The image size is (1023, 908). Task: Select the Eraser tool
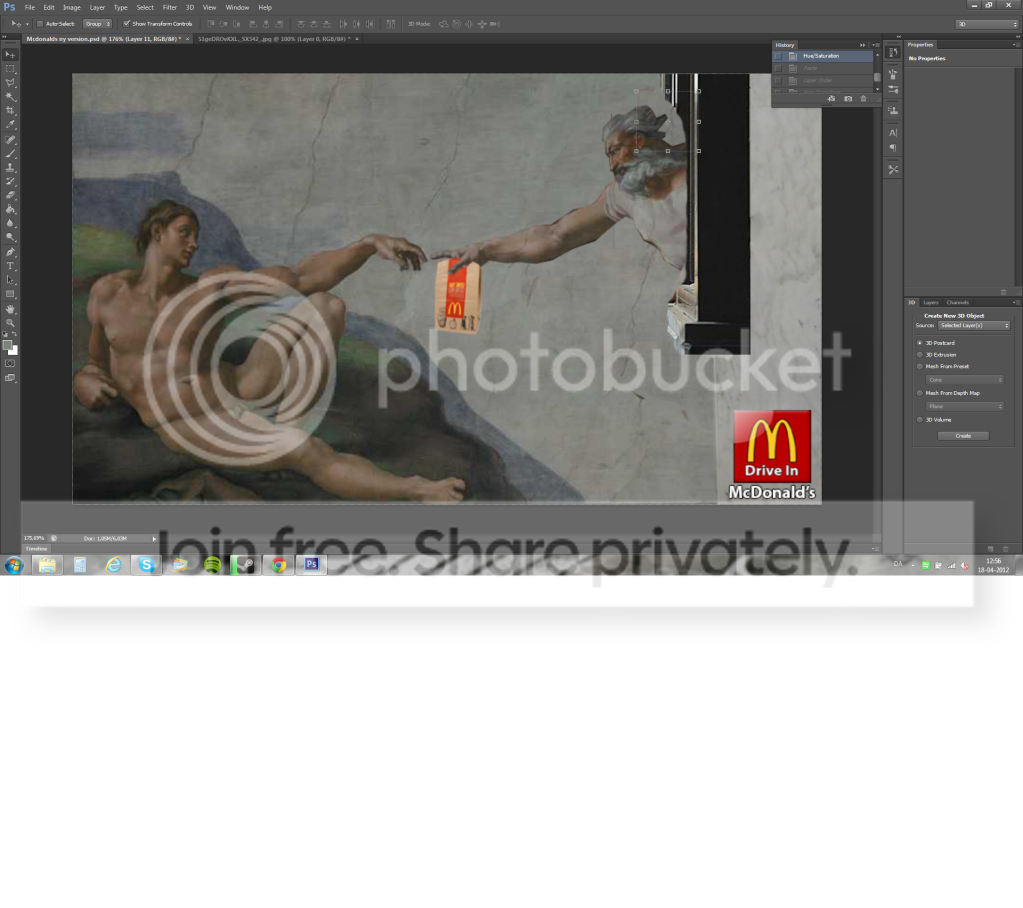click(10, 195)
